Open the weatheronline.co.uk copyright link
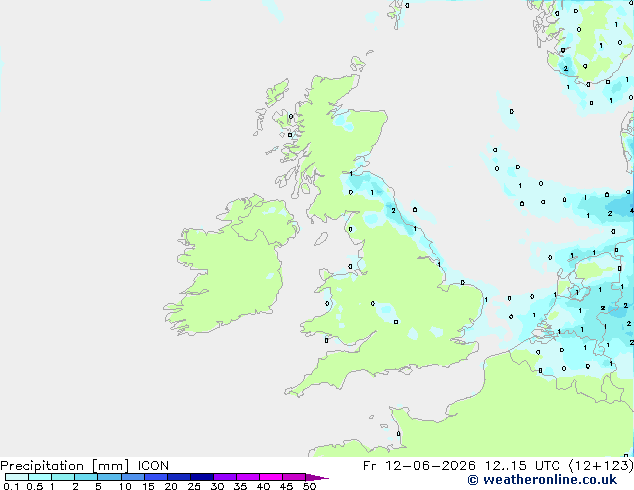This screenshot has height=490, width=634. (542, 480)
